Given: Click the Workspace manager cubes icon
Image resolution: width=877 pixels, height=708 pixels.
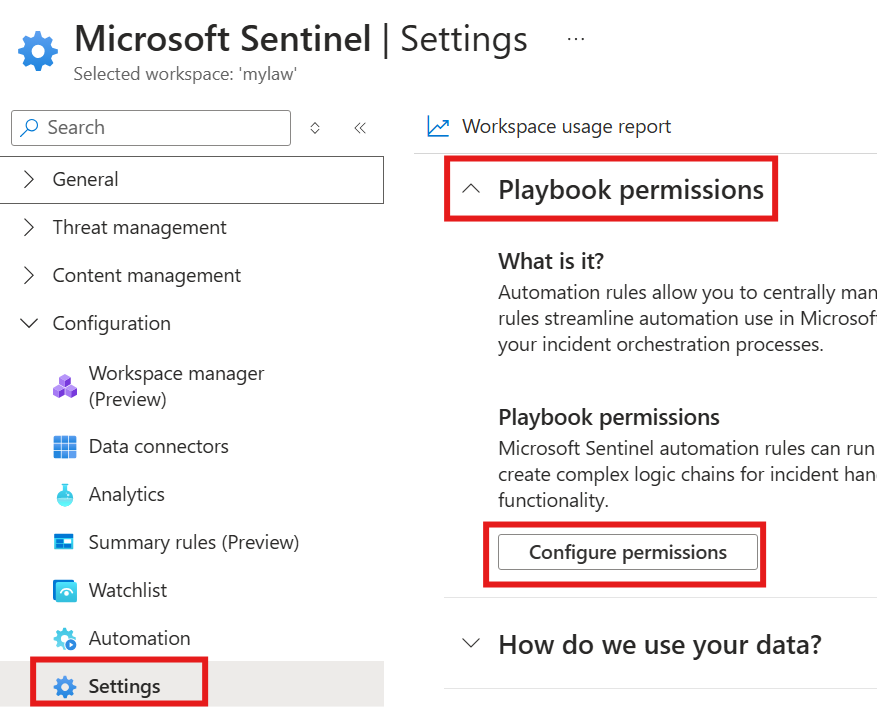Looking at the screenshot, I should pyautogui.click(x=65, y=386).
